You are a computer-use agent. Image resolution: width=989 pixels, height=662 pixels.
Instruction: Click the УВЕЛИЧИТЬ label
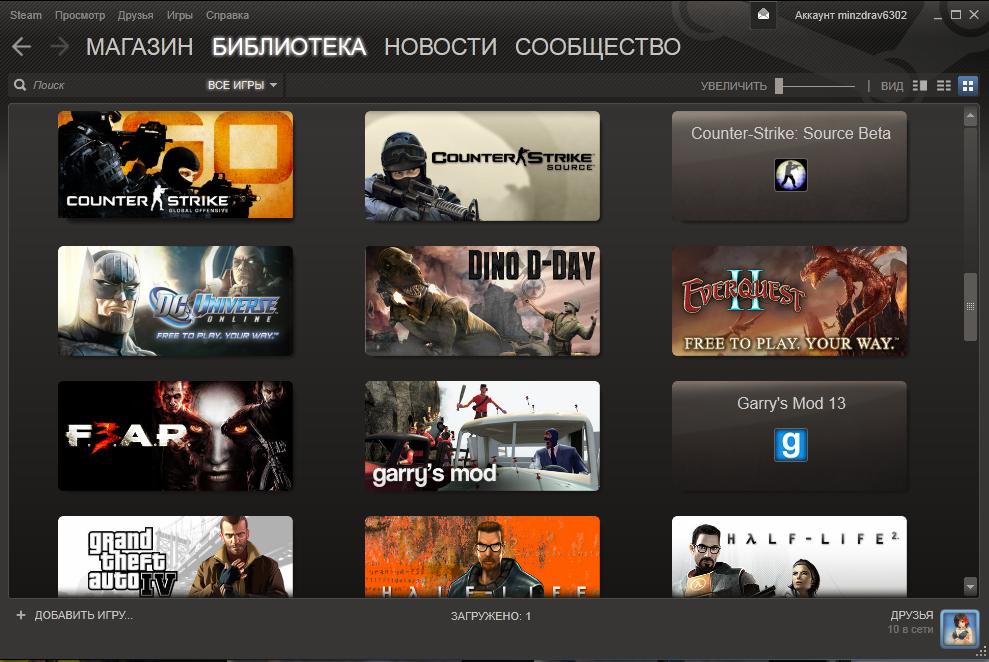pos(734,86)
